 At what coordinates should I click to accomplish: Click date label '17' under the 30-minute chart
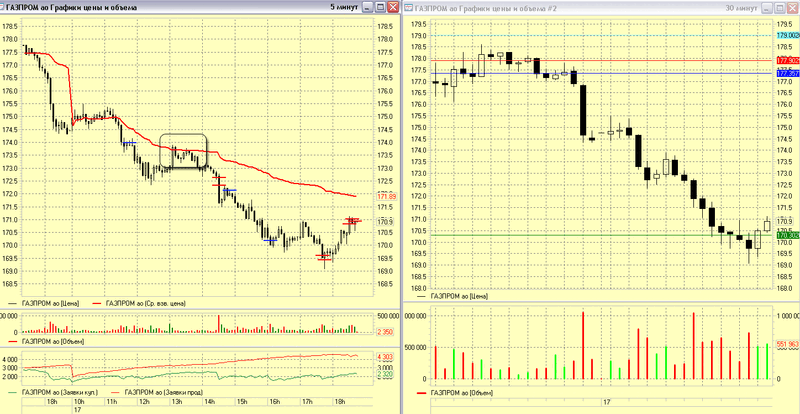pos(607,403)
